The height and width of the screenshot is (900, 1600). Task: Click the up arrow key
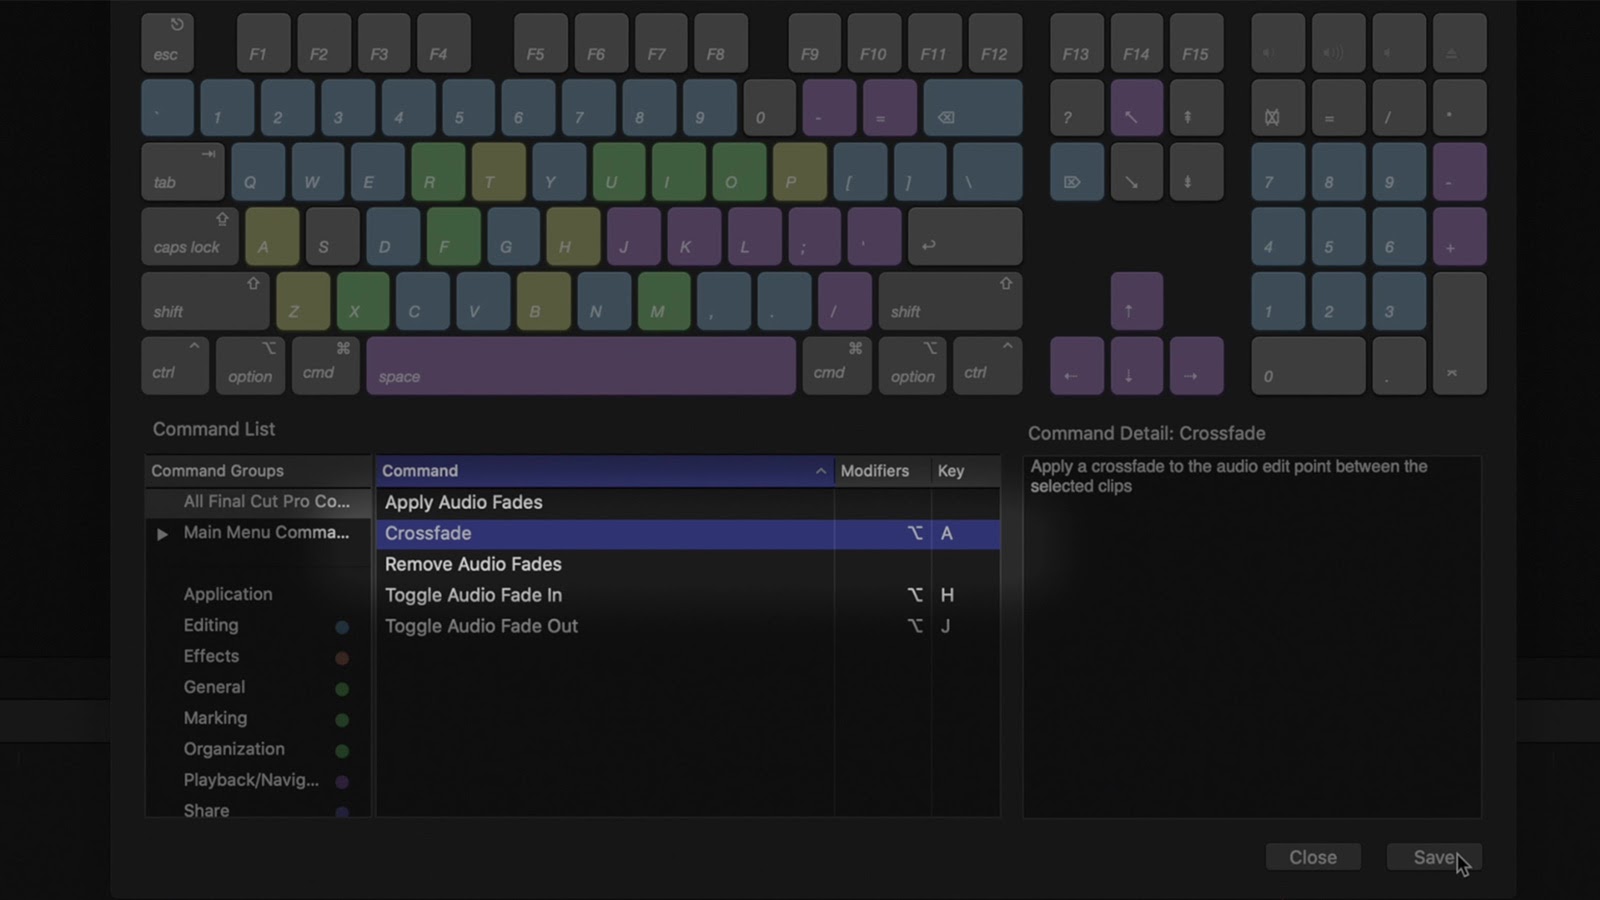(1137, 301)
